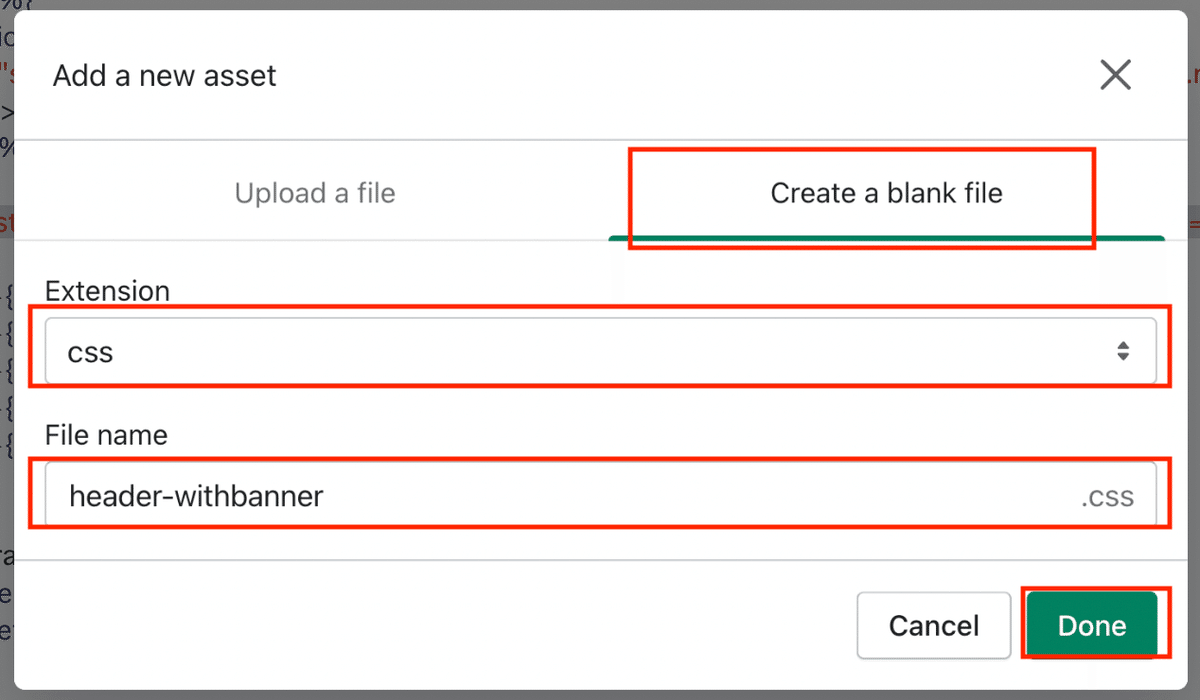
Task: Switch to the Upload a file tab
Action: pos(315,193)
